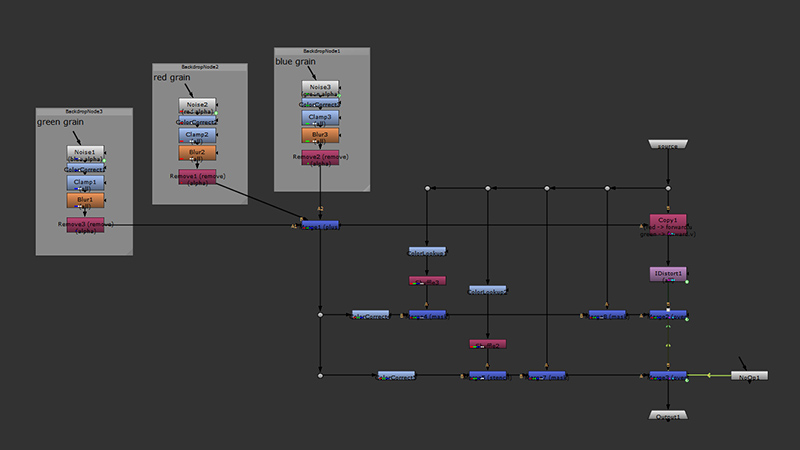Select the source input node
This screenshot has width=800, height=450.
(x=668, y=145)
